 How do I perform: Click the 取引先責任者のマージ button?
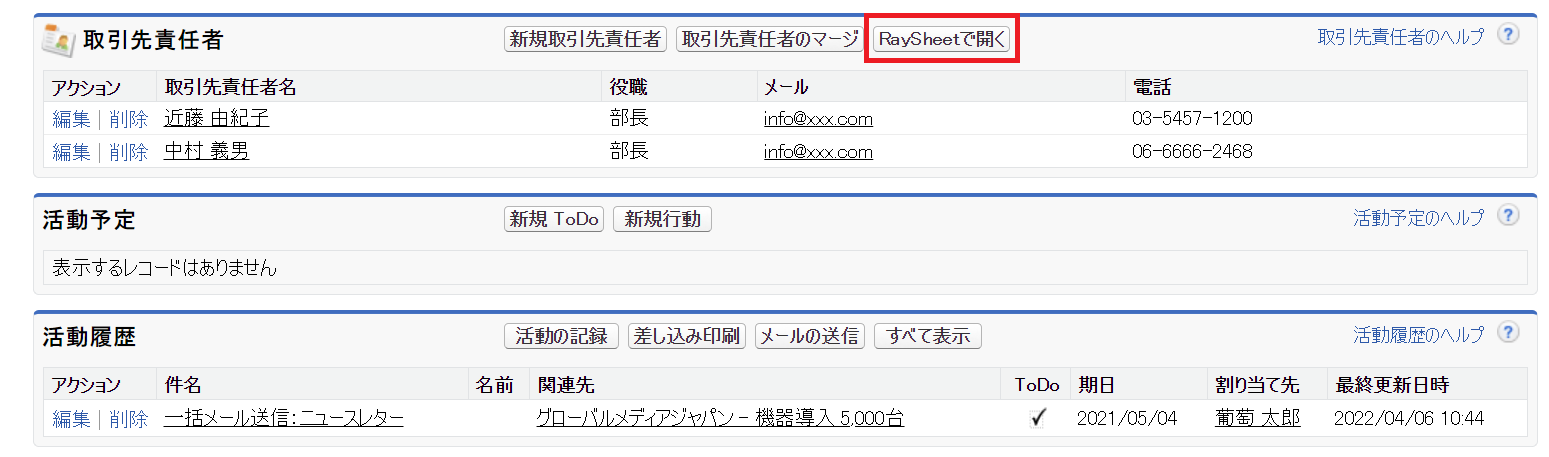(x=770, y=39)
